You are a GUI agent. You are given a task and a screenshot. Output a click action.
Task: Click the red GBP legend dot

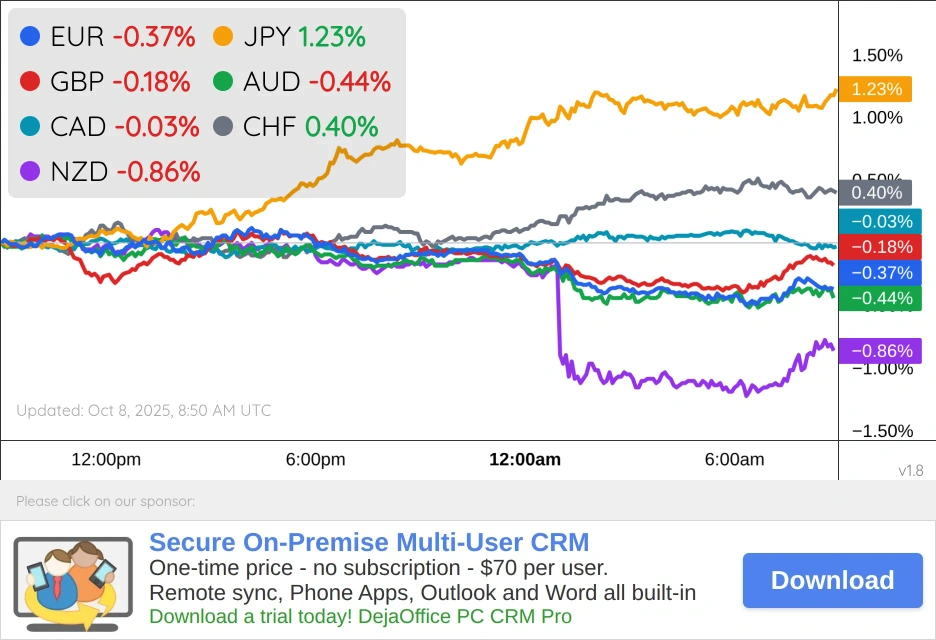point(30,82)
